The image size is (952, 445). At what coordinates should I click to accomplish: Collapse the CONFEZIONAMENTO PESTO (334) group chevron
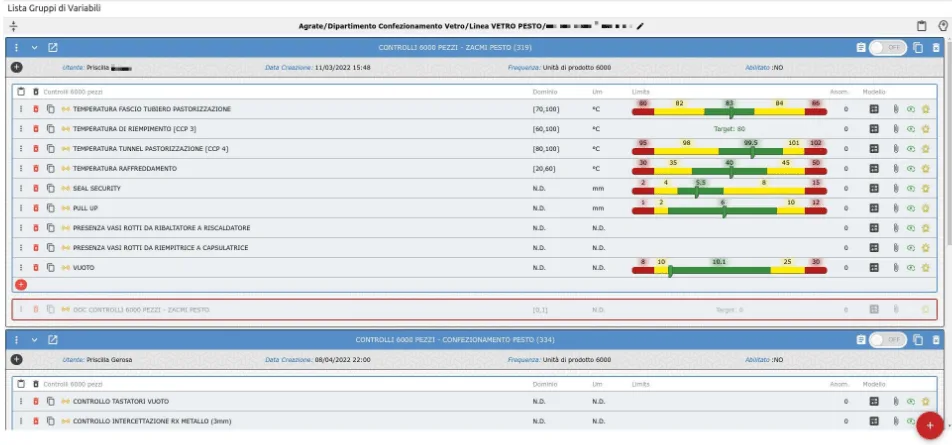(x=34, y=340)
